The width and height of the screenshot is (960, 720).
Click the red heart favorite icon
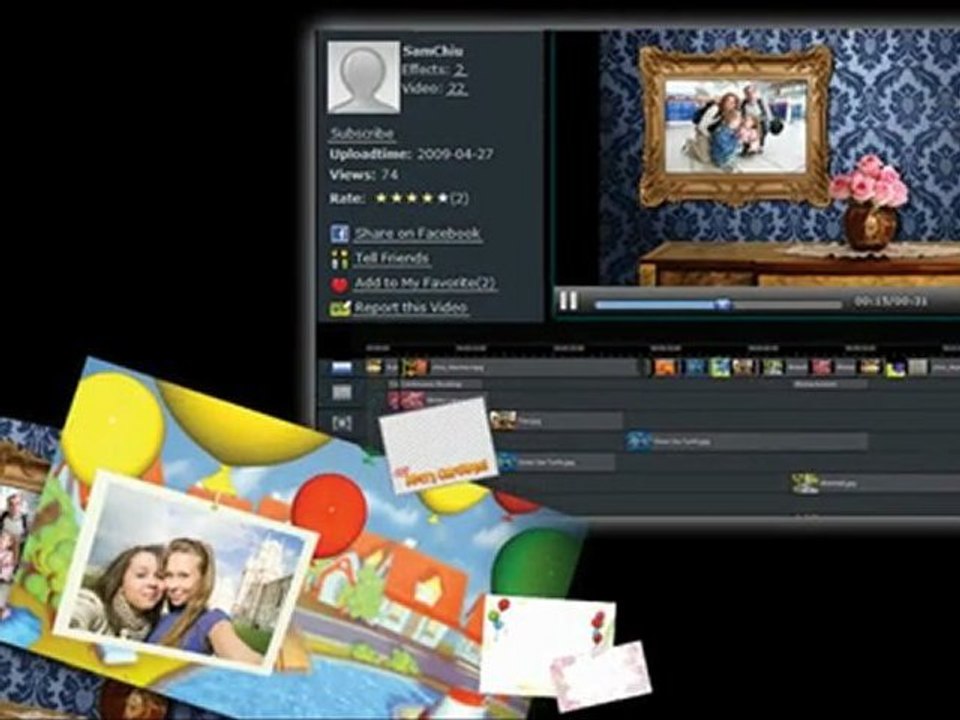point(340,285)
